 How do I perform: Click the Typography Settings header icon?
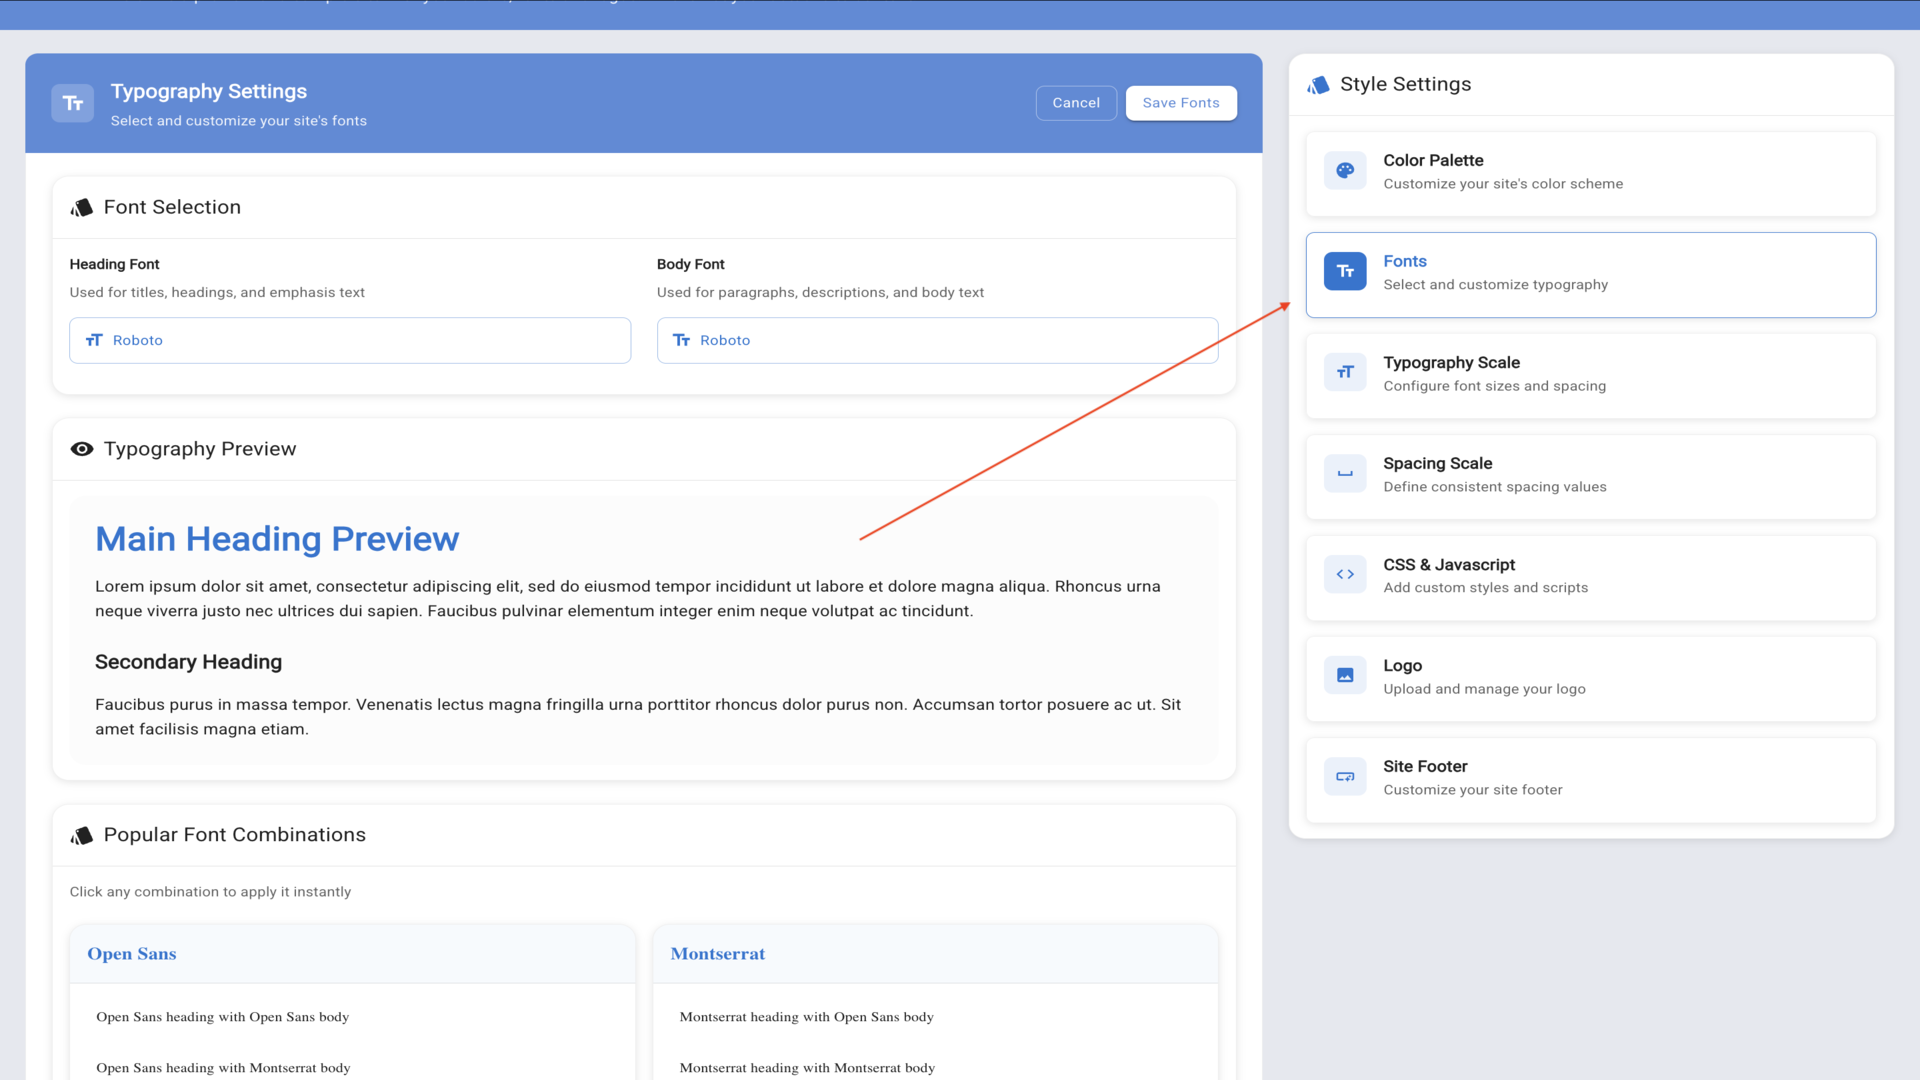point(73,103)
